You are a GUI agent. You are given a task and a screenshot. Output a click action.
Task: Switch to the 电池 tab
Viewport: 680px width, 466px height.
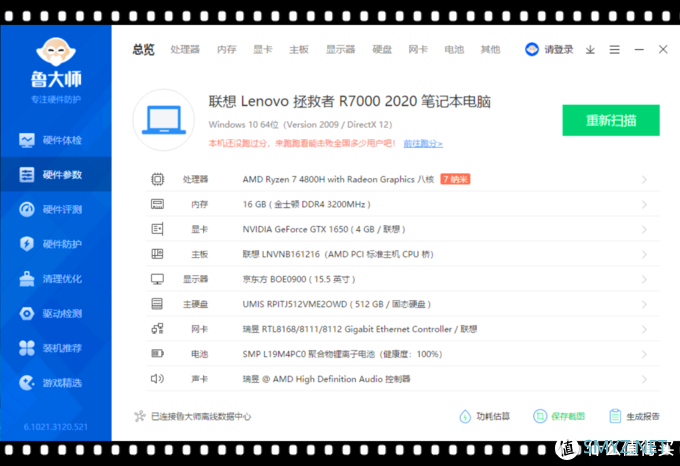(x=454, y=49)
